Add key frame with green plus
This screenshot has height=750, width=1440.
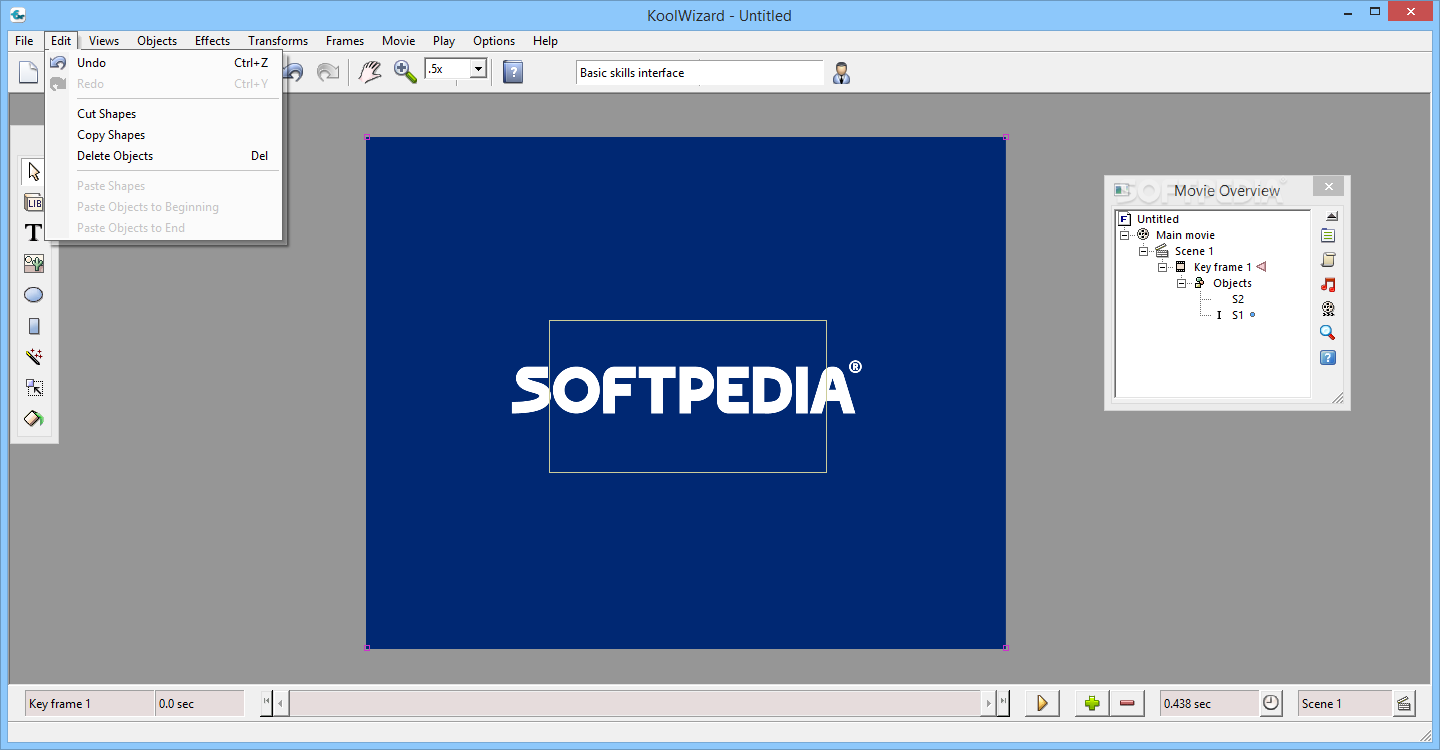point(1092,703)
